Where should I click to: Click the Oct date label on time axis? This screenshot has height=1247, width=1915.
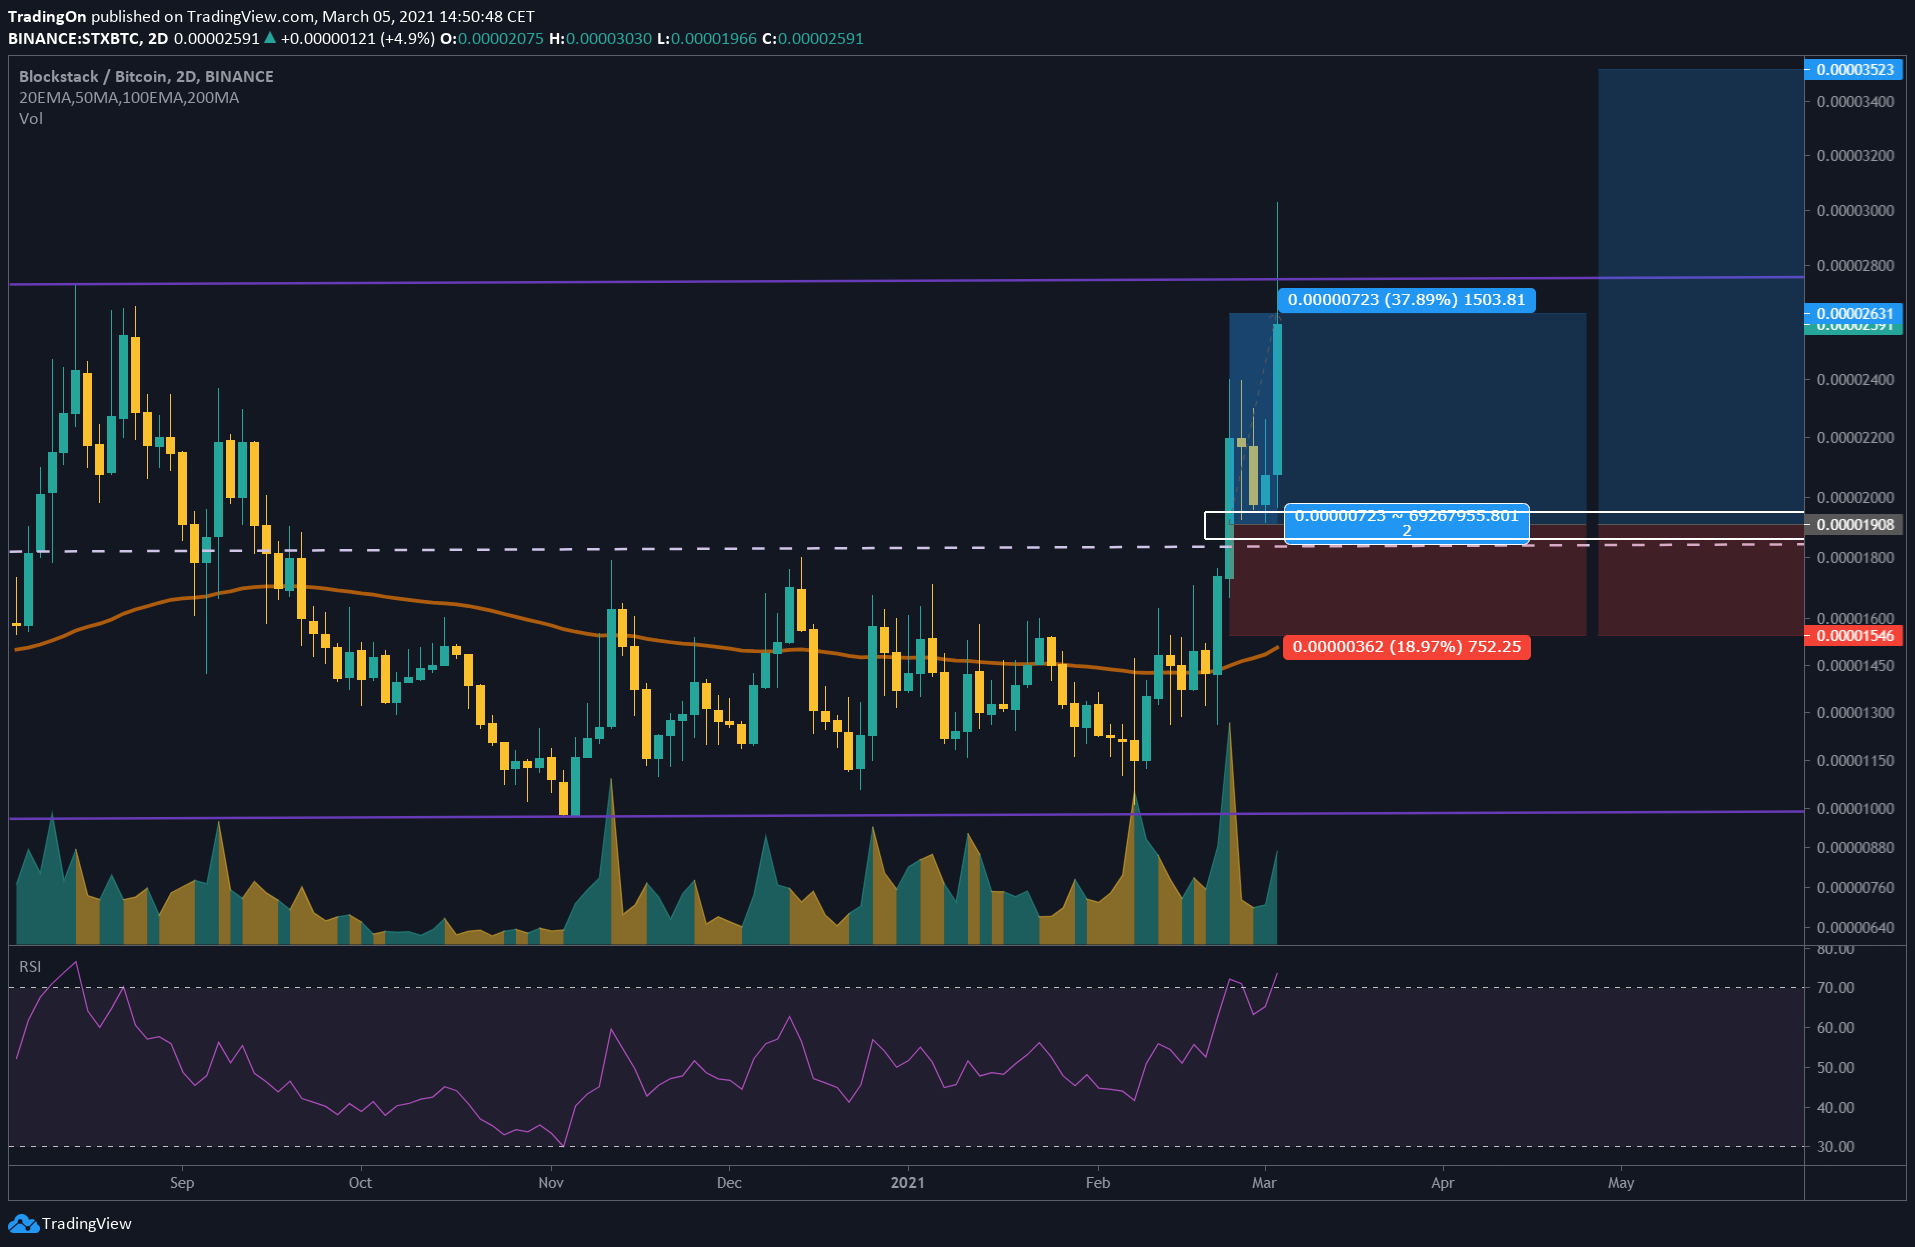coord(360,1182)
